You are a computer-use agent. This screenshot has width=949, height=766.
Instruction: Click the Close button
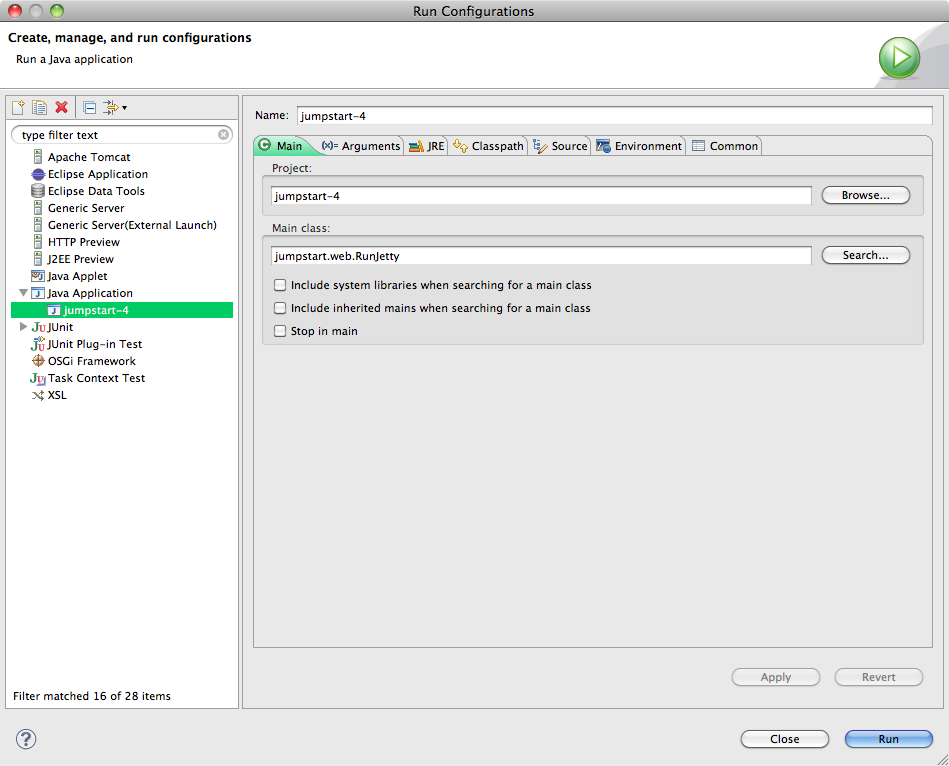(784, 739)
